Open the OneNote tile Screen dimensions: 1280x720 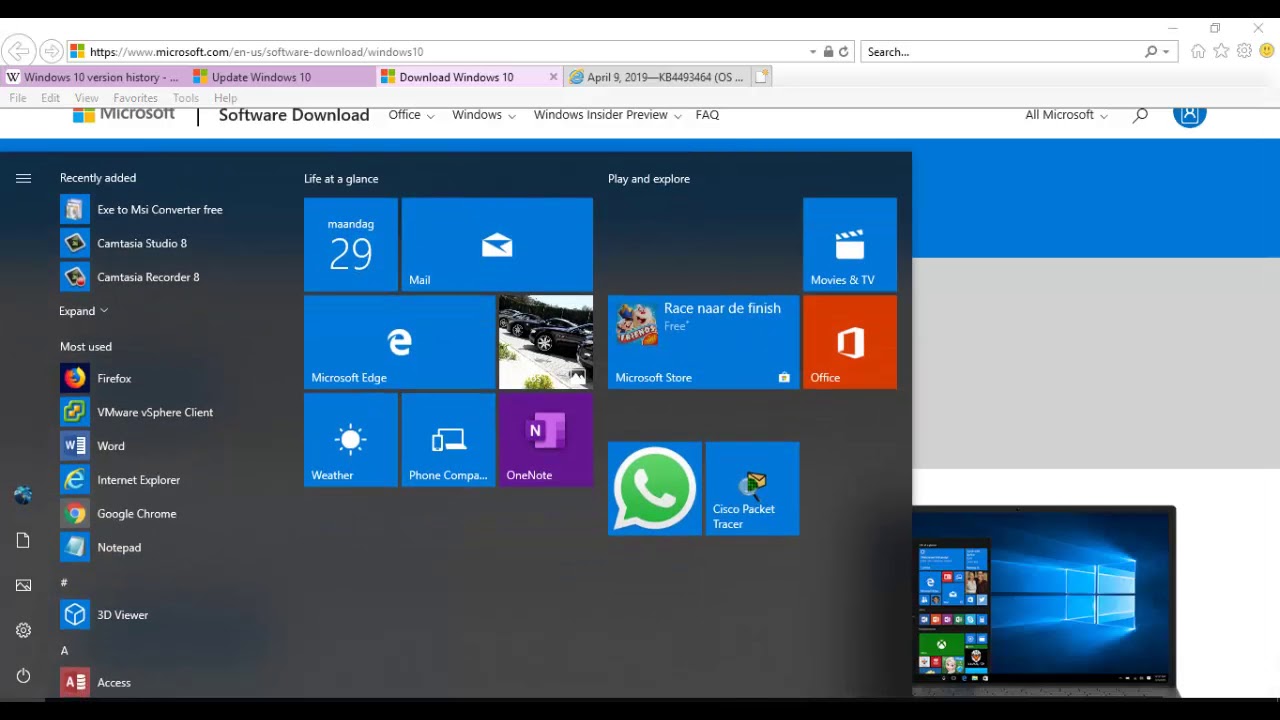(546, 440)
